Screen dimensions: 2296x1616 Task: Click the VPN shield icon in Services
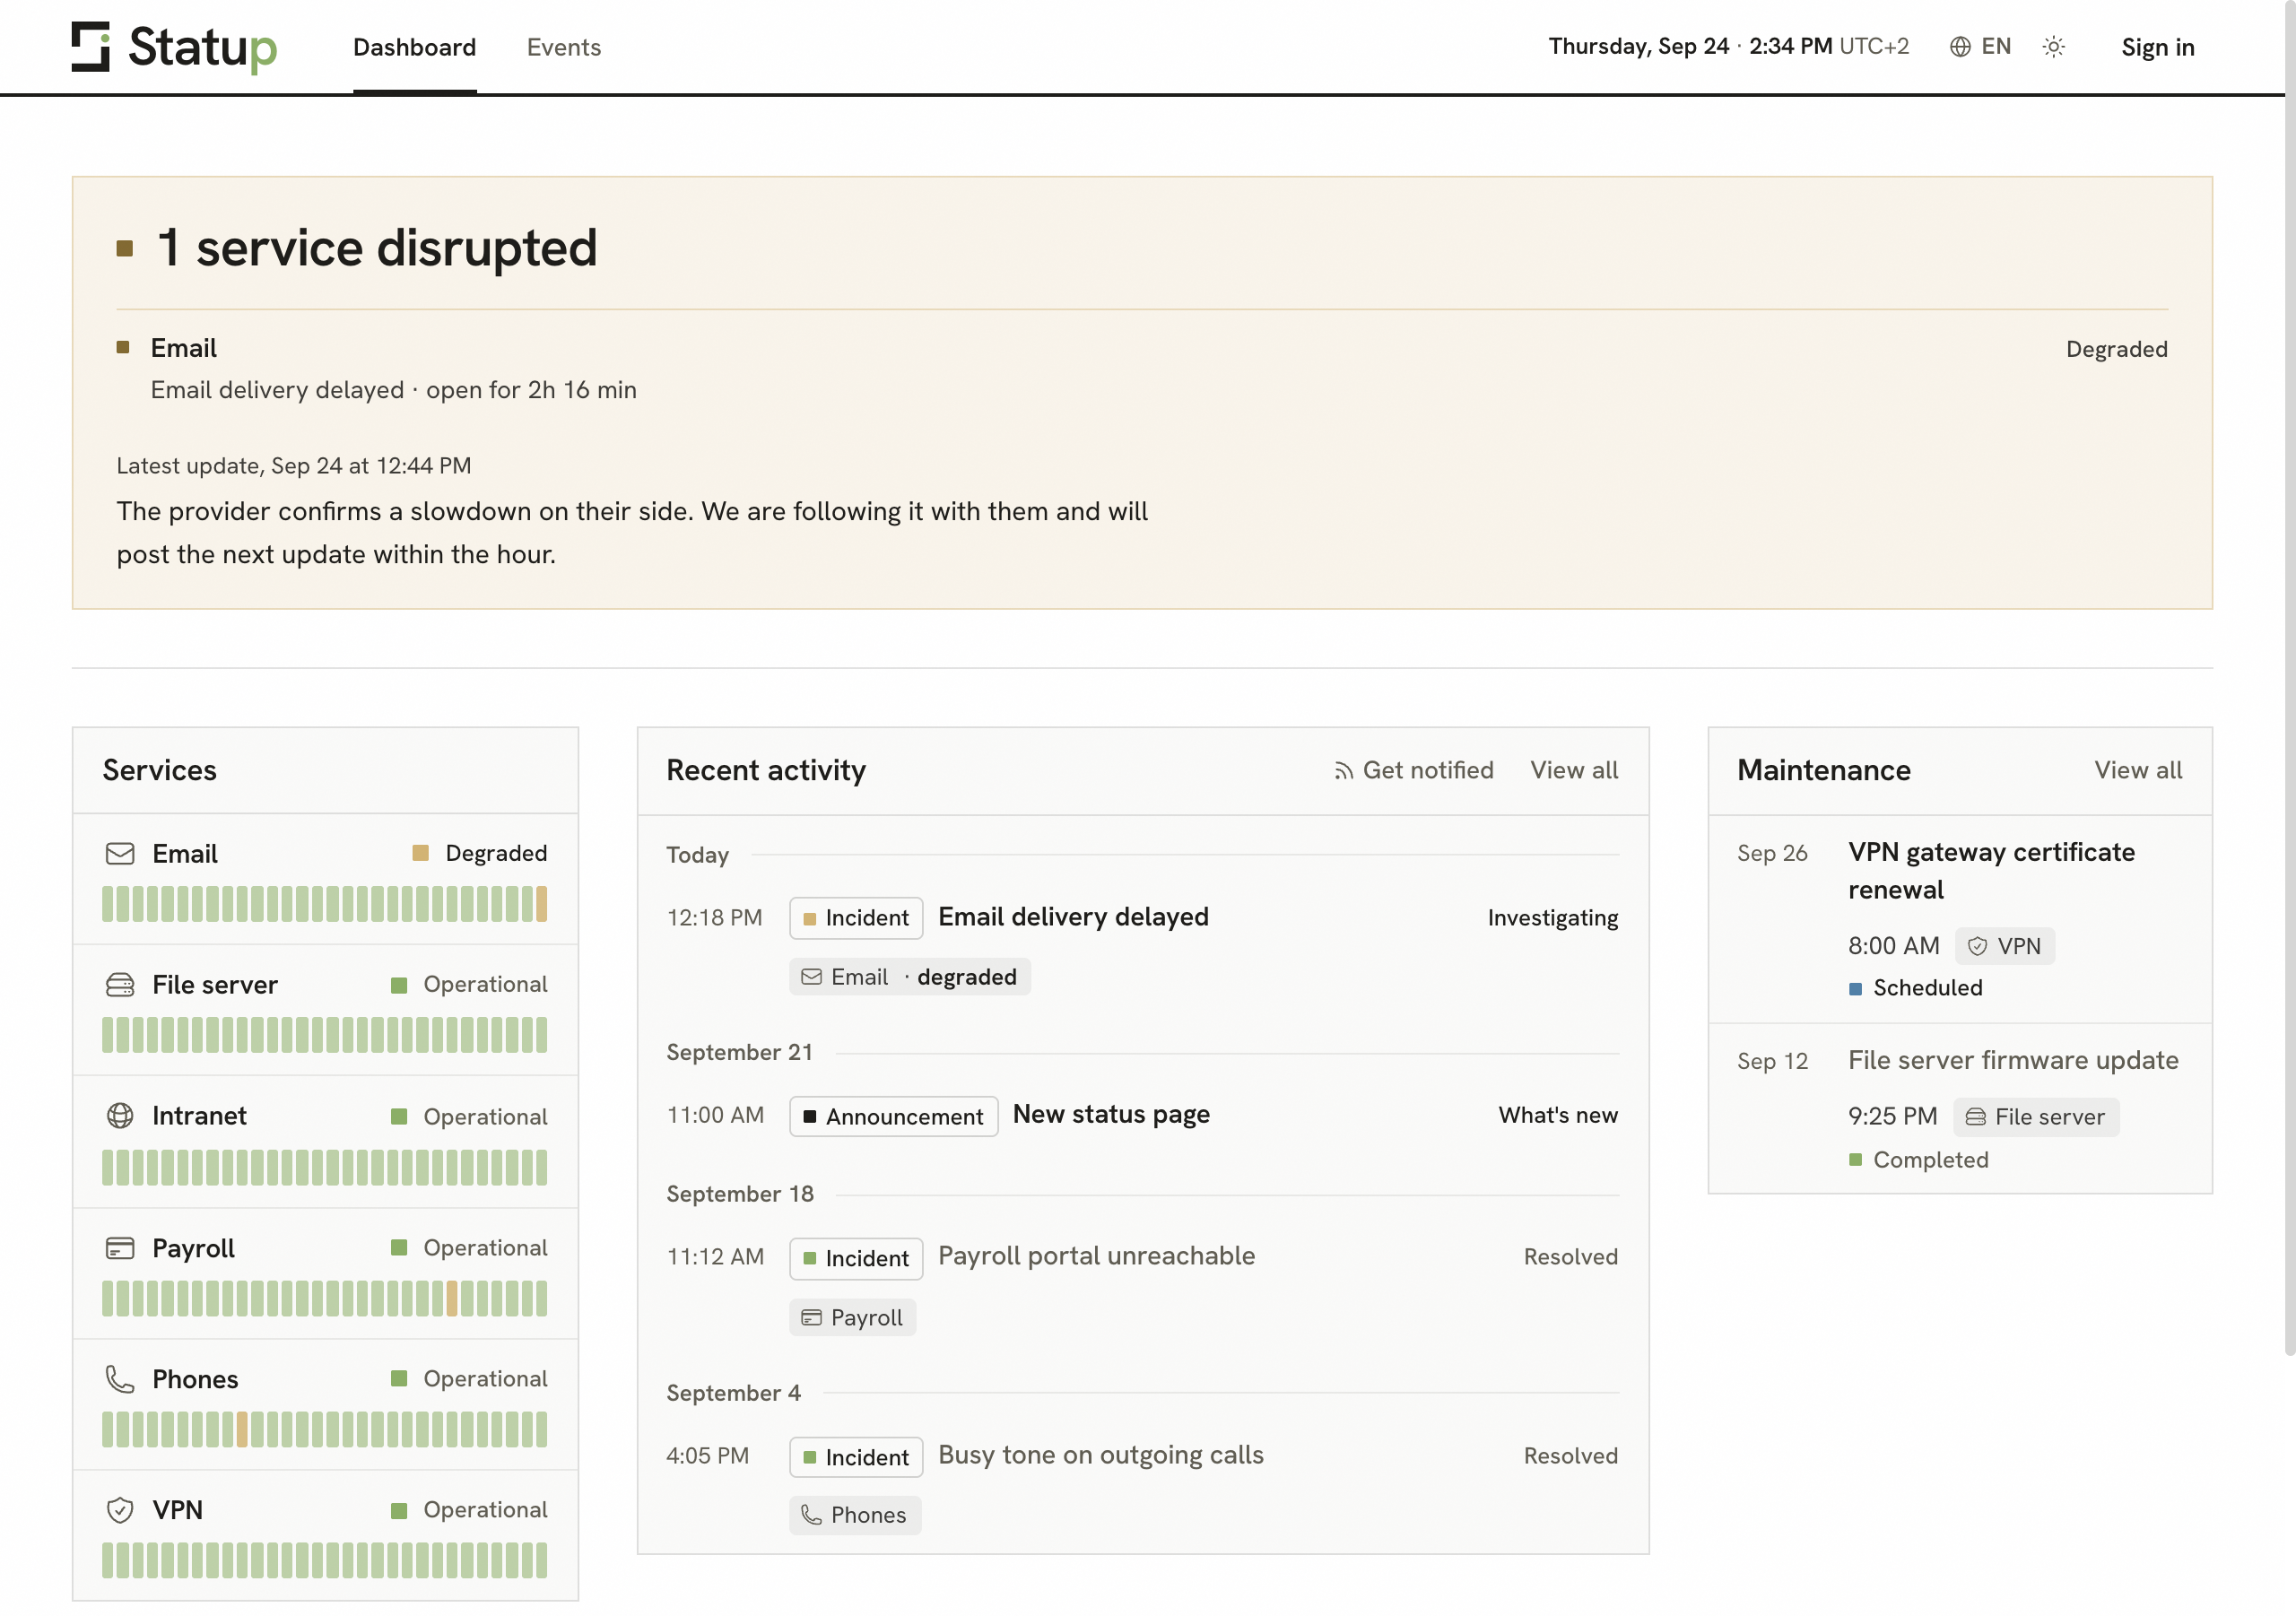[x=120, y=1510]
